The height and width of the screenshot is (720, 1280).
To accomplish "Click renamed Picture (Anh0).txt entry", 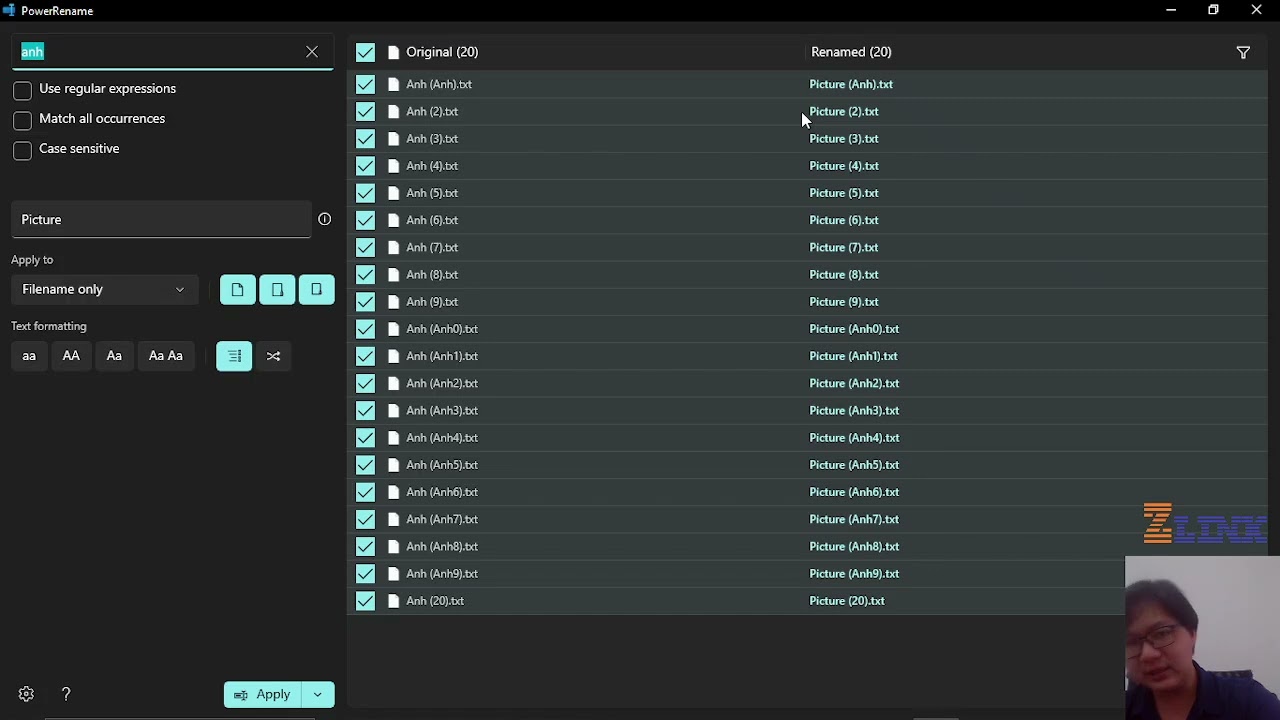I will [854, 329].
